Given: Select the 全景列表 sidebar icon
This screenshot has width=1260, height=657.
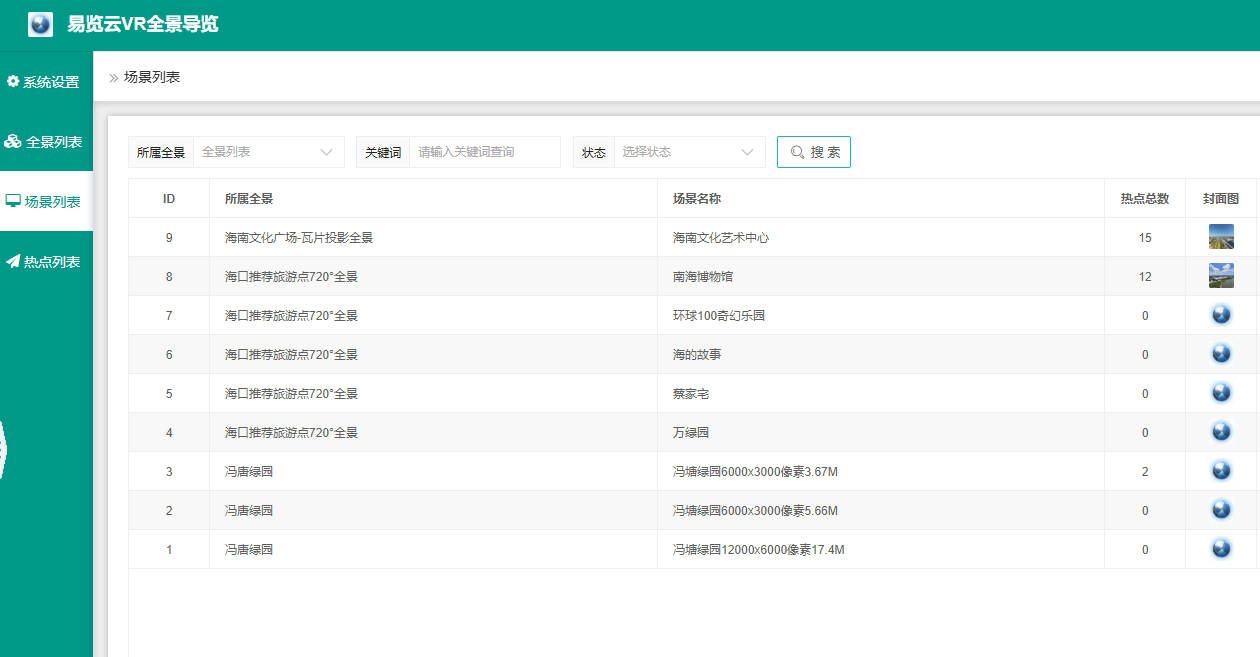Looking at the screenshot, I should 13,141.
